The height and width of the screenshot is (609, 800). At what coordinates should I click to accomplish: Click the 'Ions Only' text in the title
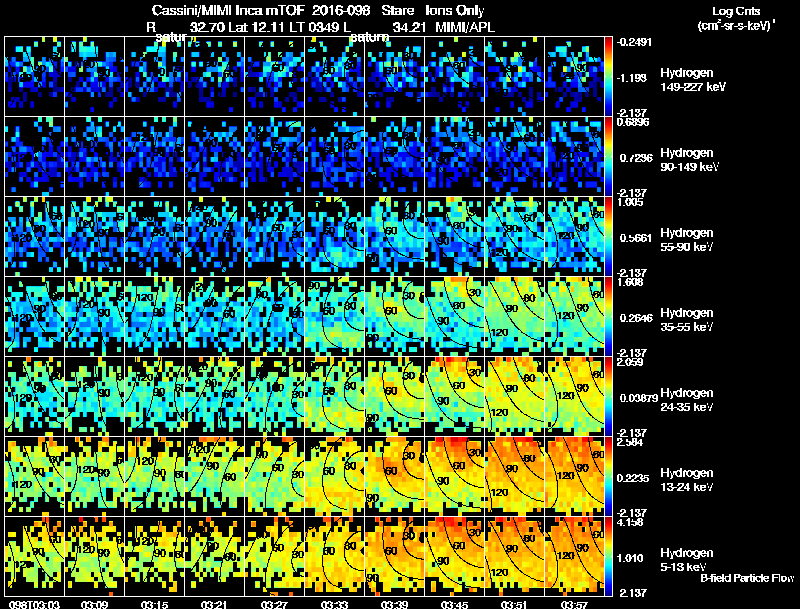[x=455, y=10]
